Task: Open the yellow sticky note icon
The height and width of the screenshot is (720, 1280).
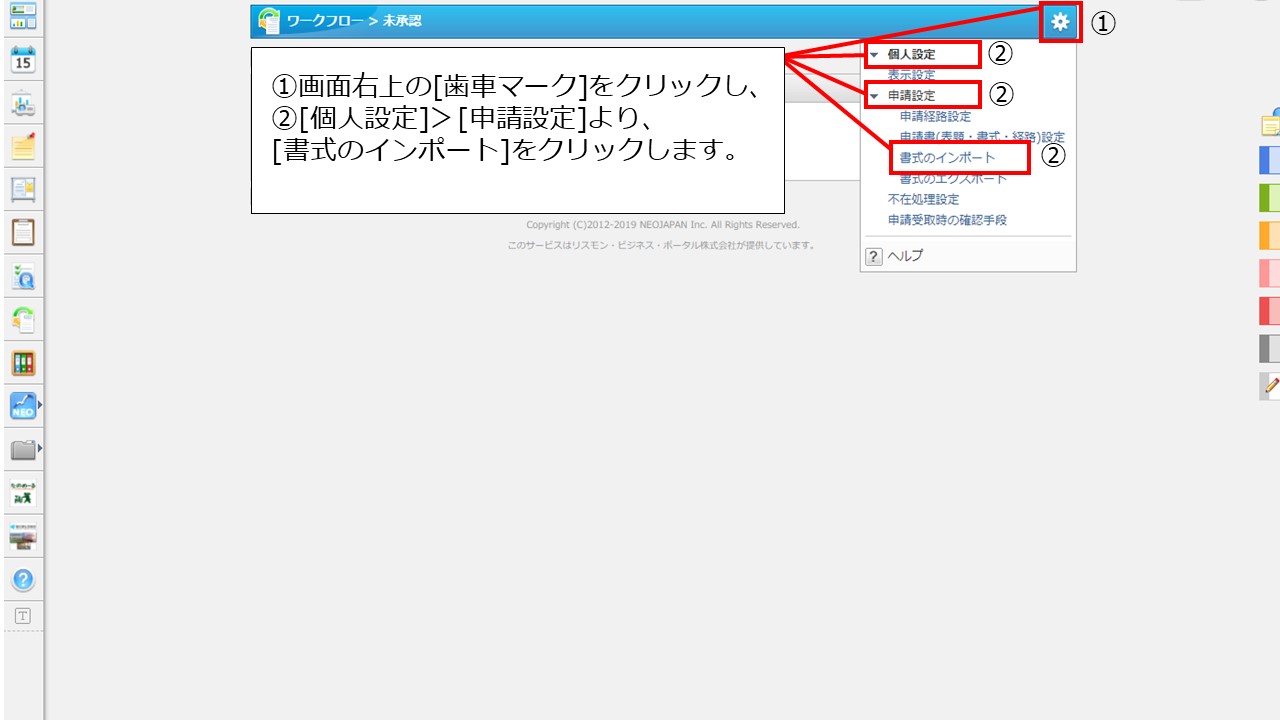Action: pos(22,146)
